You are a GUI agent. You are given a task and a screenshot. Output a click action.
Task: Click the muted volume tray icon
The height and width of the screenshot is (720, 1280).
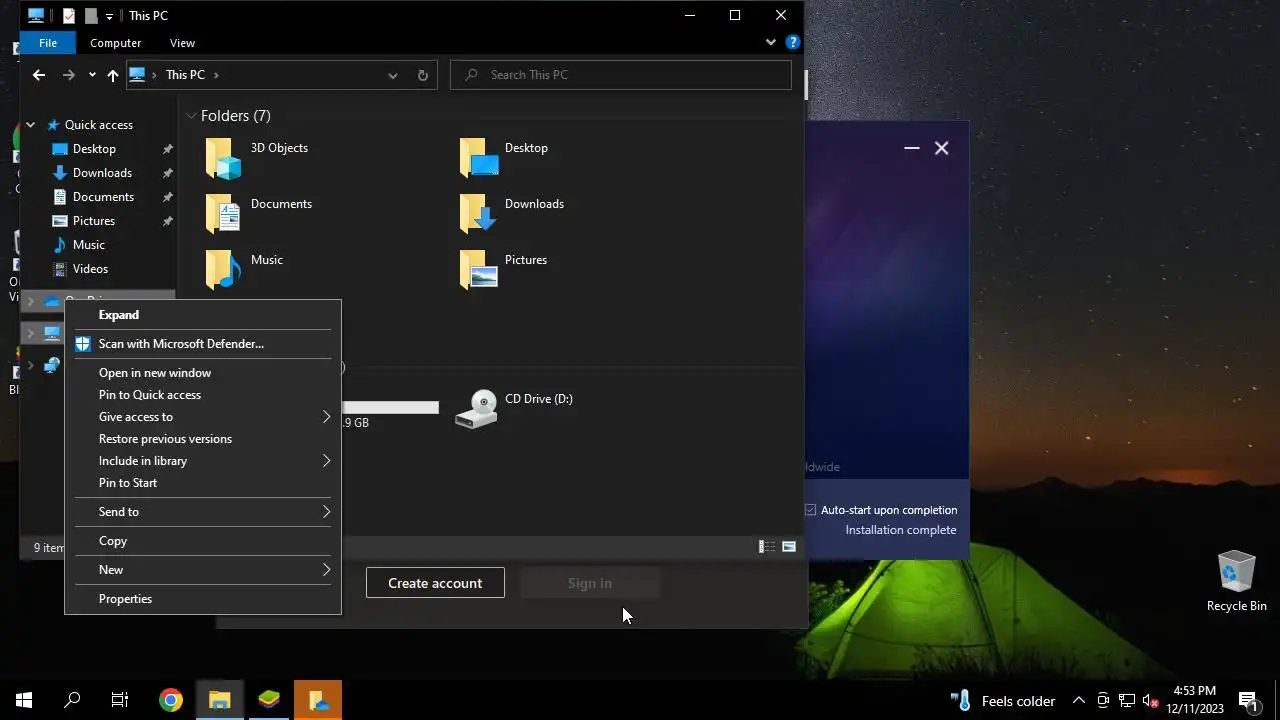(x=1151, y=700)
